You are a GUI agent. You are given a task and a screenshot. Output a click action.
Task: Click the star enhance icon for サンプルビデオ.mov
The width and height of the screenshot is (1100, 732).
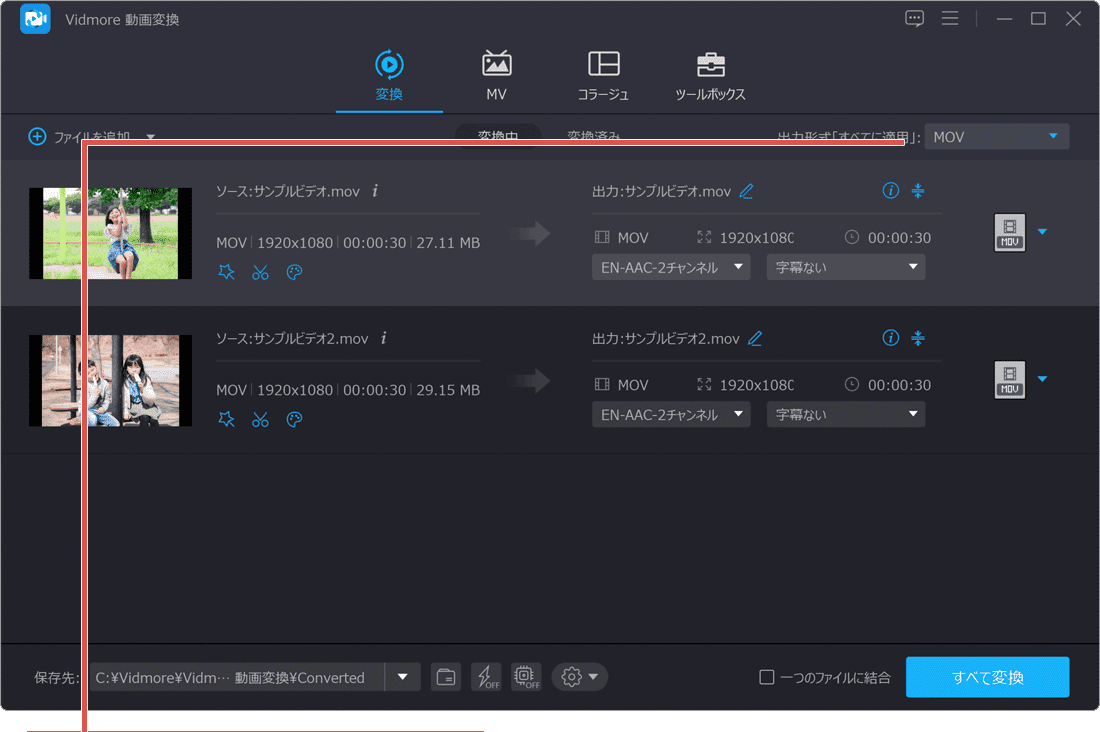click(x=227, y=273)
